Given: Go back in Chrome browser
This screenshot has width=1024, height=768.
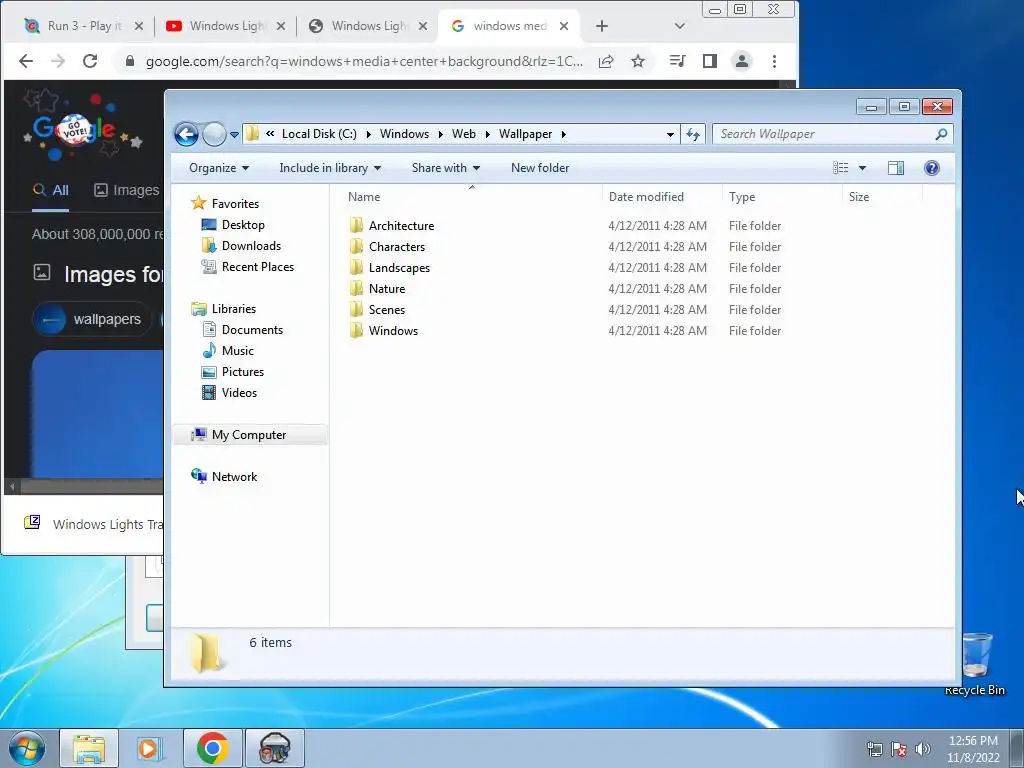Looking at the screenshot, I should 25,61.
